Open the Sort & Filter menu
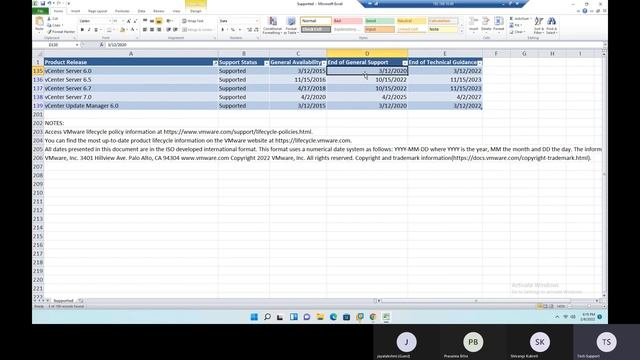The height and width of the screenshot is (360, 640). 539,25
